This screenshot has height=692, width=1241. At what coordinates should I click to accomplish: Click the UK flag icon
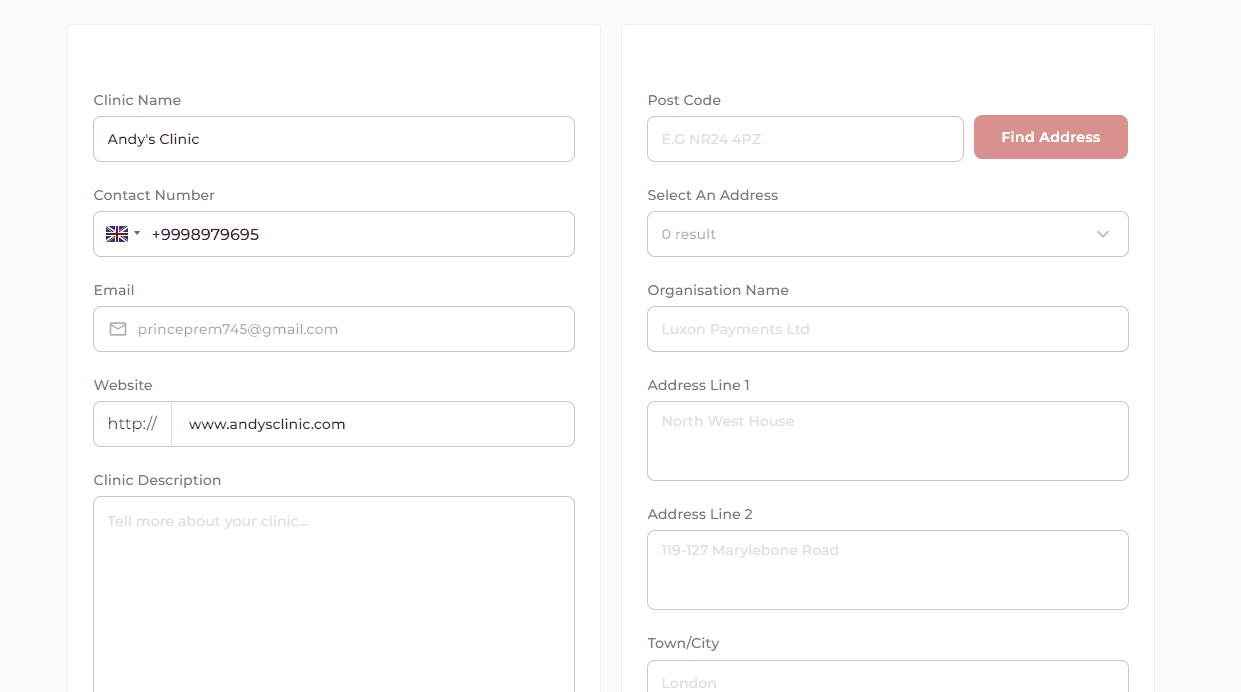117,234
